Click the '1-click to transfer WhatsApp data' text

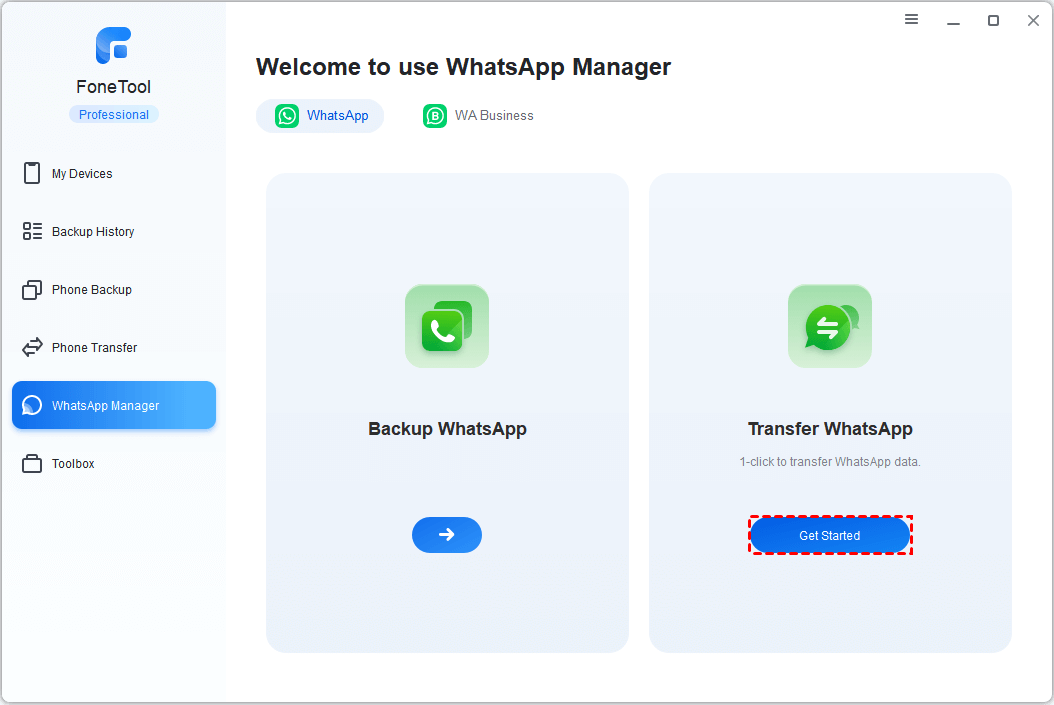830,462
